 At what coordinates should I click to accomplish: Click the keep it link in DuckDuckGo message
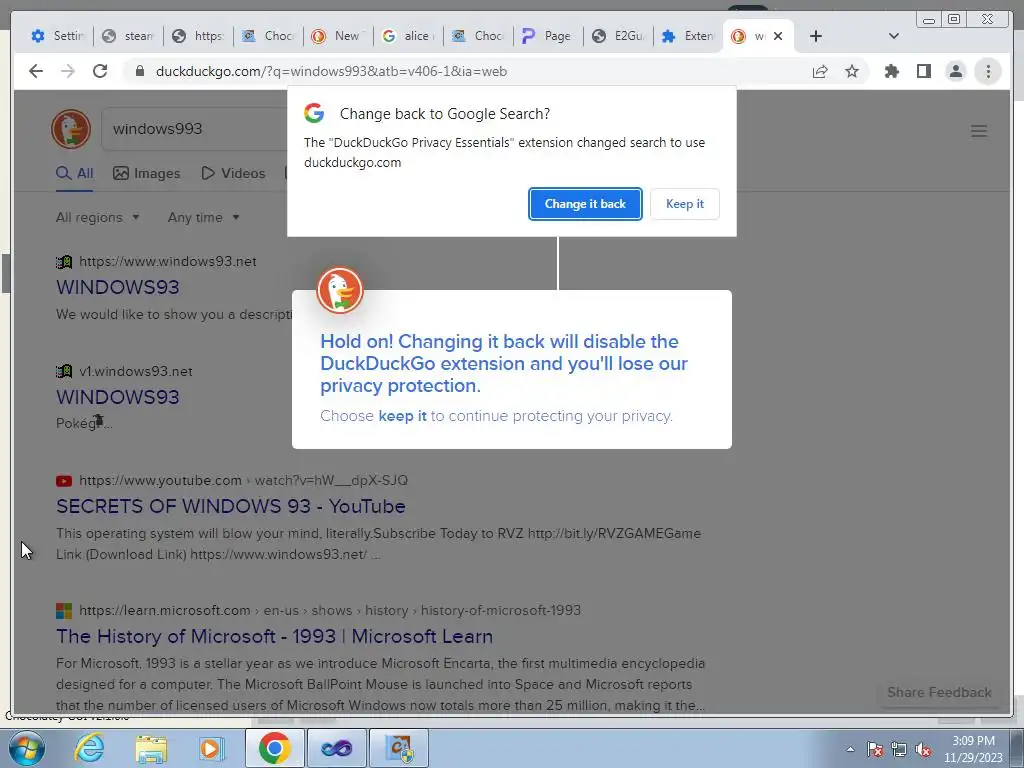[402, 416]
